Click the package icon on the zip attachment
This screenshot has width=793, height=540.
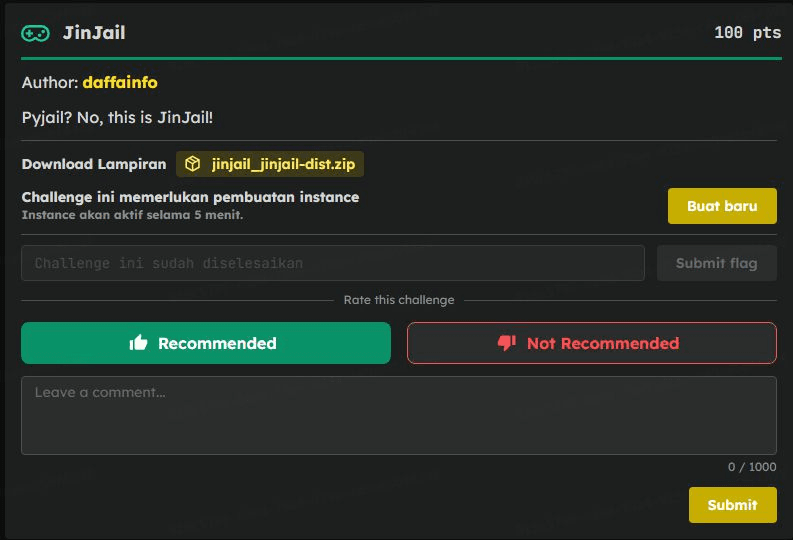pyautogui.click(x=193, y=164)
